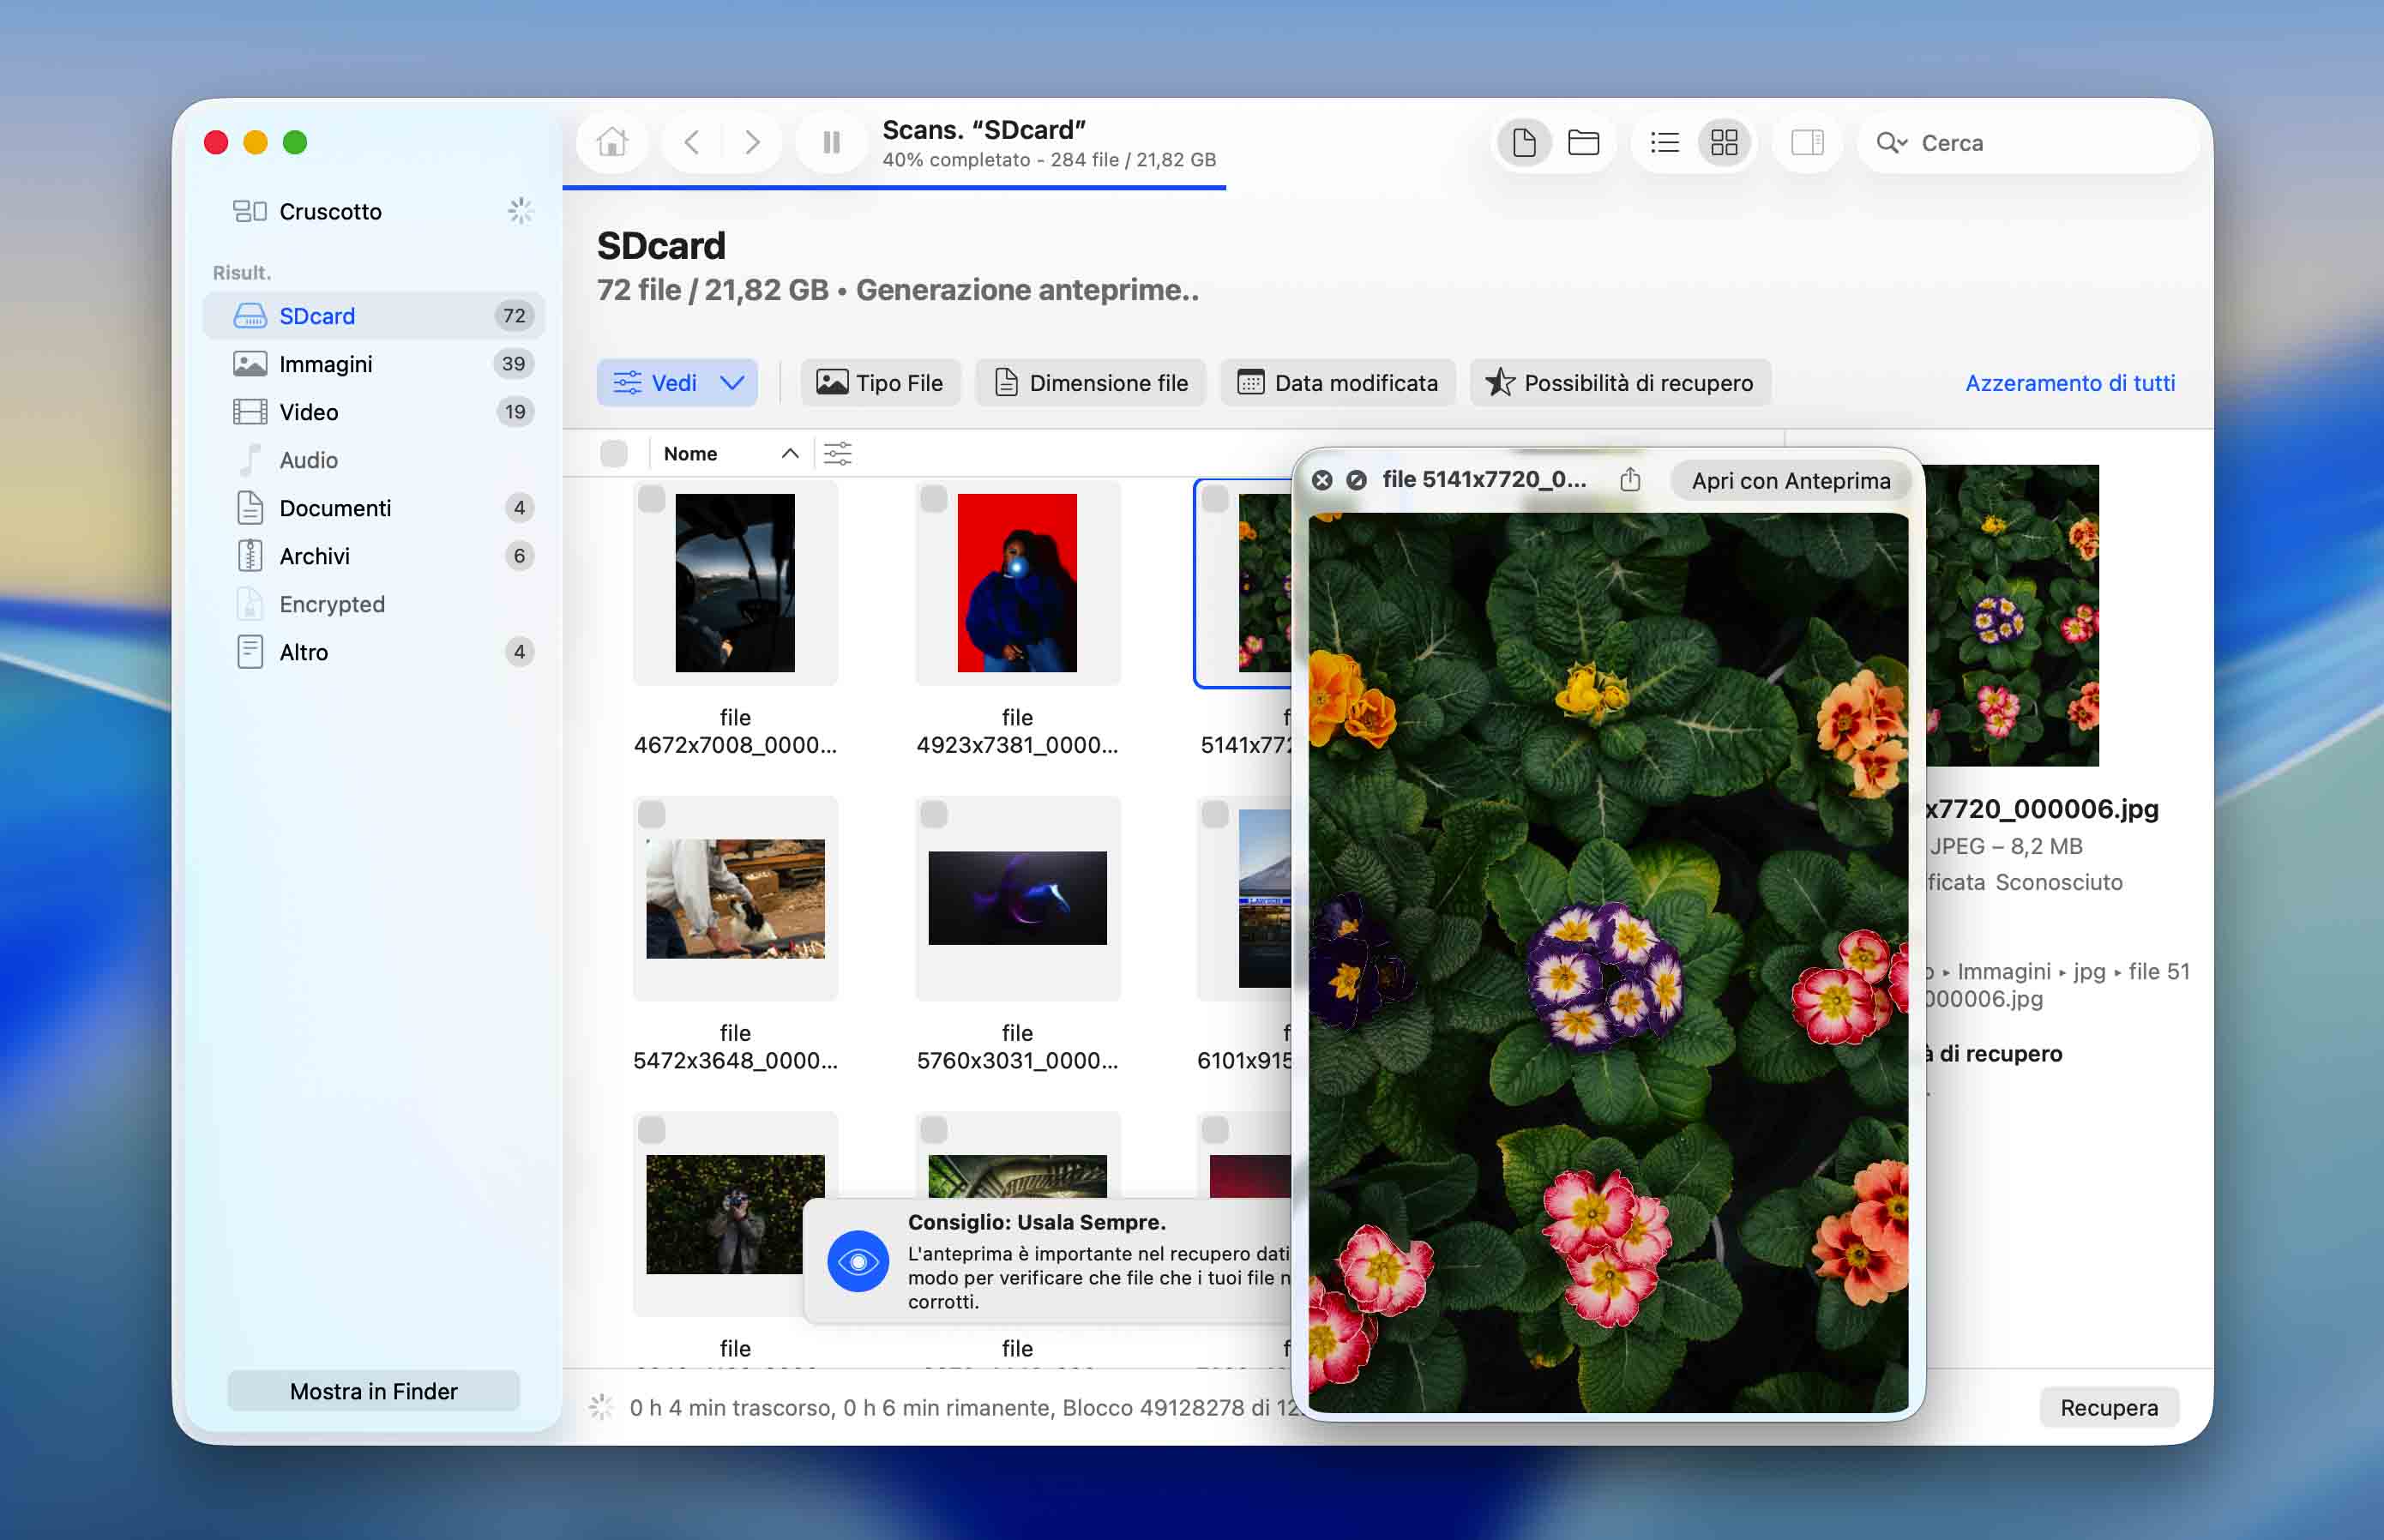Check the box for file 5472x3648
The width and height of the screenshot is (2384, 1540).
tap(651, 814)
